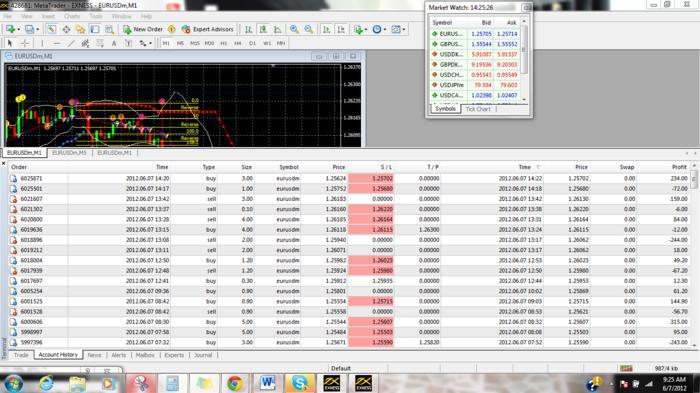Expand the Arrows objects dropdown

coord(150,43)
